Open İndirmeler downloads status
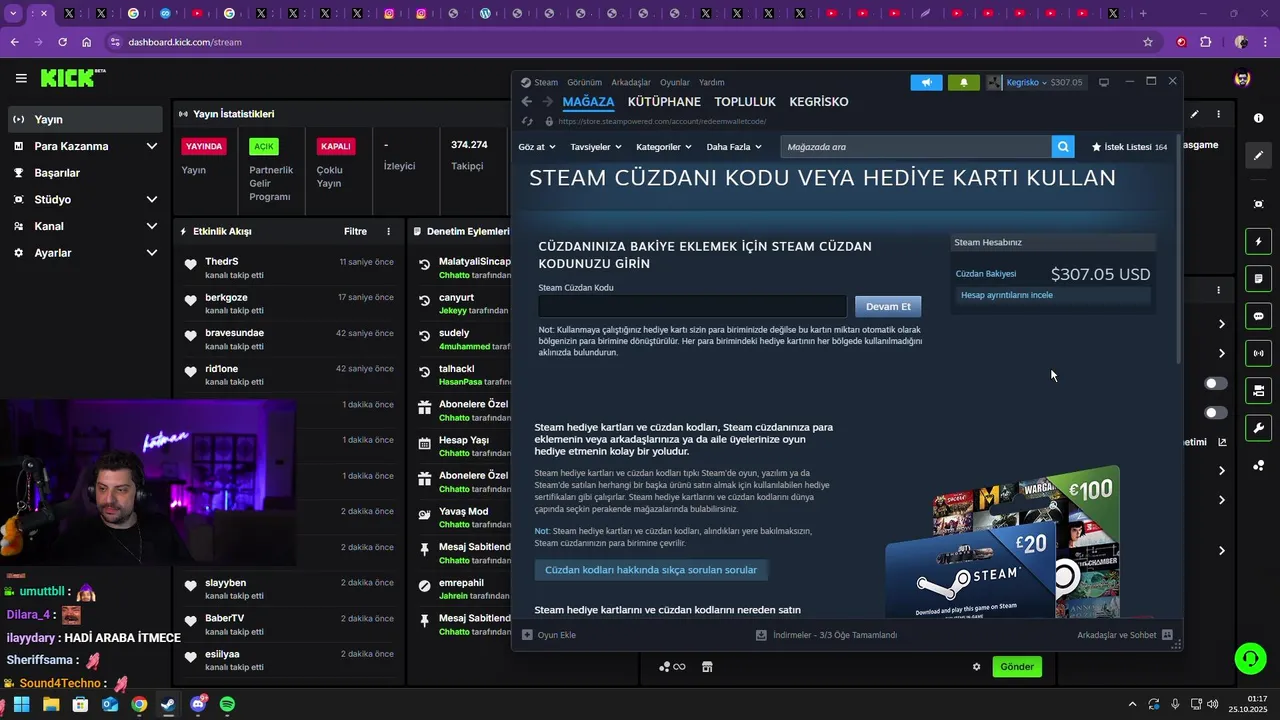The width and height of the screenshot is (1280, 720). [x=826, y=635]
